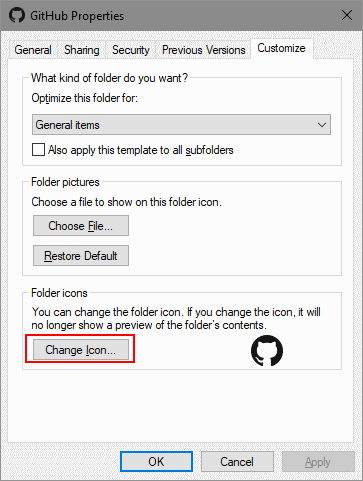Tick the apply template to subfolders checkbox

point(38,150)
